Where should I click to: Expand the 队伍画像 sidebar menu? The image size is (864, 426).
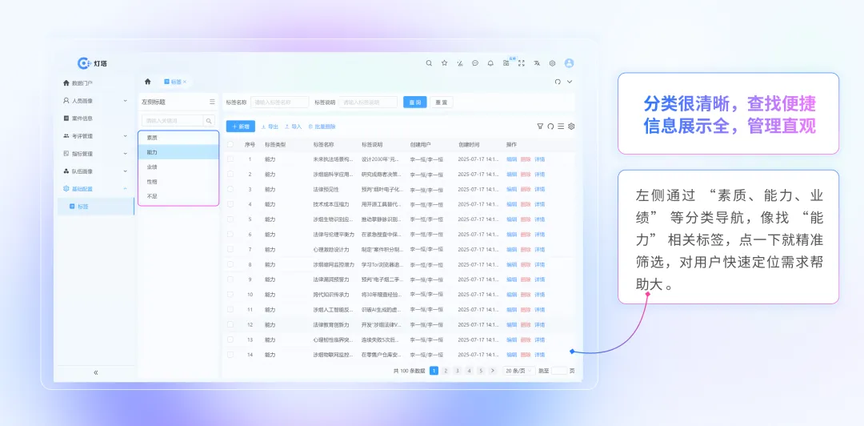(x=95, y=171)
